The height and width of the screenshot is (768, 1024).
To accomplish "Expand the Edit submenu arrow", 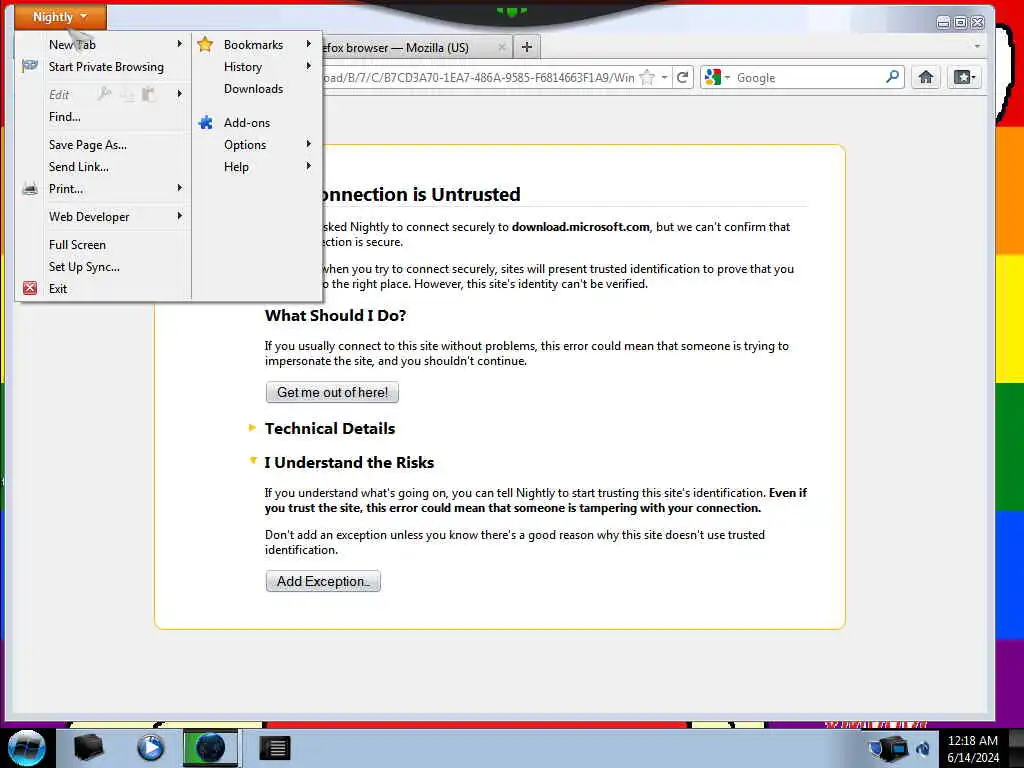I will pos(180,94).
